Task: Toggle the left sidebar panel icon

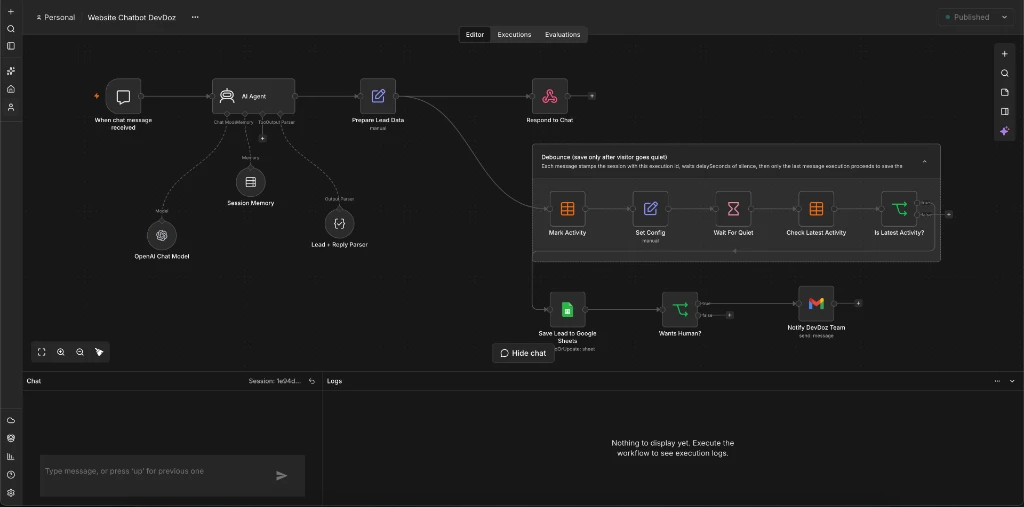Action: pyautogui.click(x=10, y=46)
